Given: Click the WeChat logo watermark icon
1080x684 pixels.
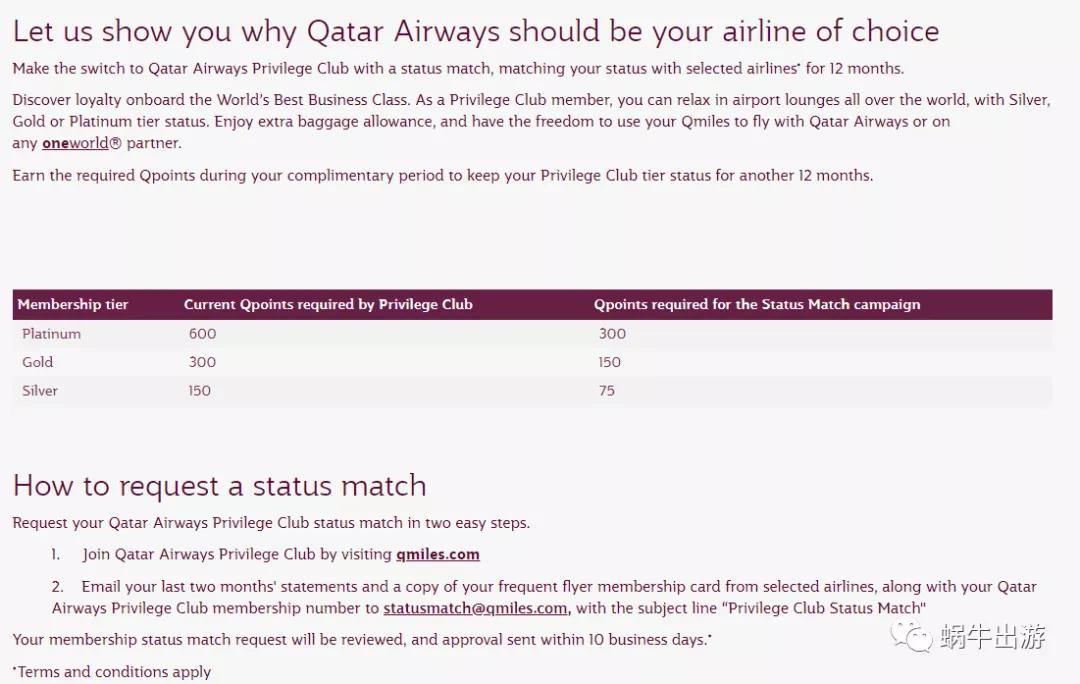Looking at the screenshot, I should (912, 636).
